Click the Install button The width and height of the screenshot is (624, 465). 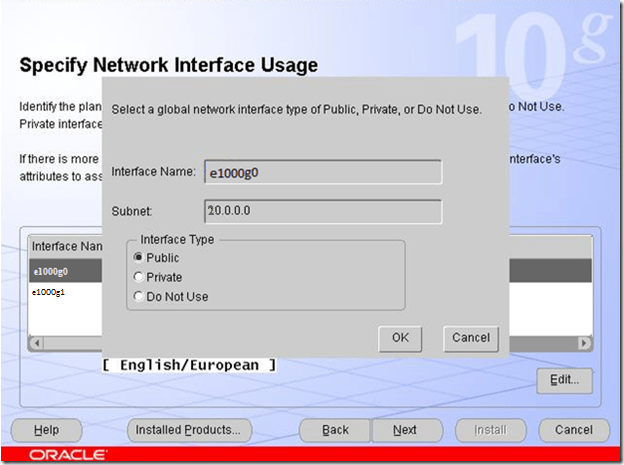pos(491,430)
